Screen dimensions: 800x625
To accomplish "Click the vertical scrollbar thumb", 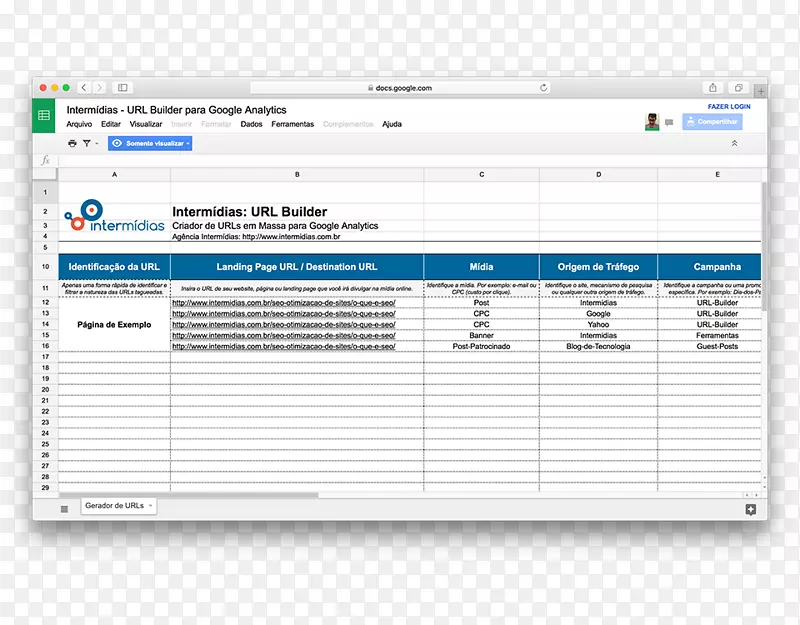I will (x=764, y=246).
